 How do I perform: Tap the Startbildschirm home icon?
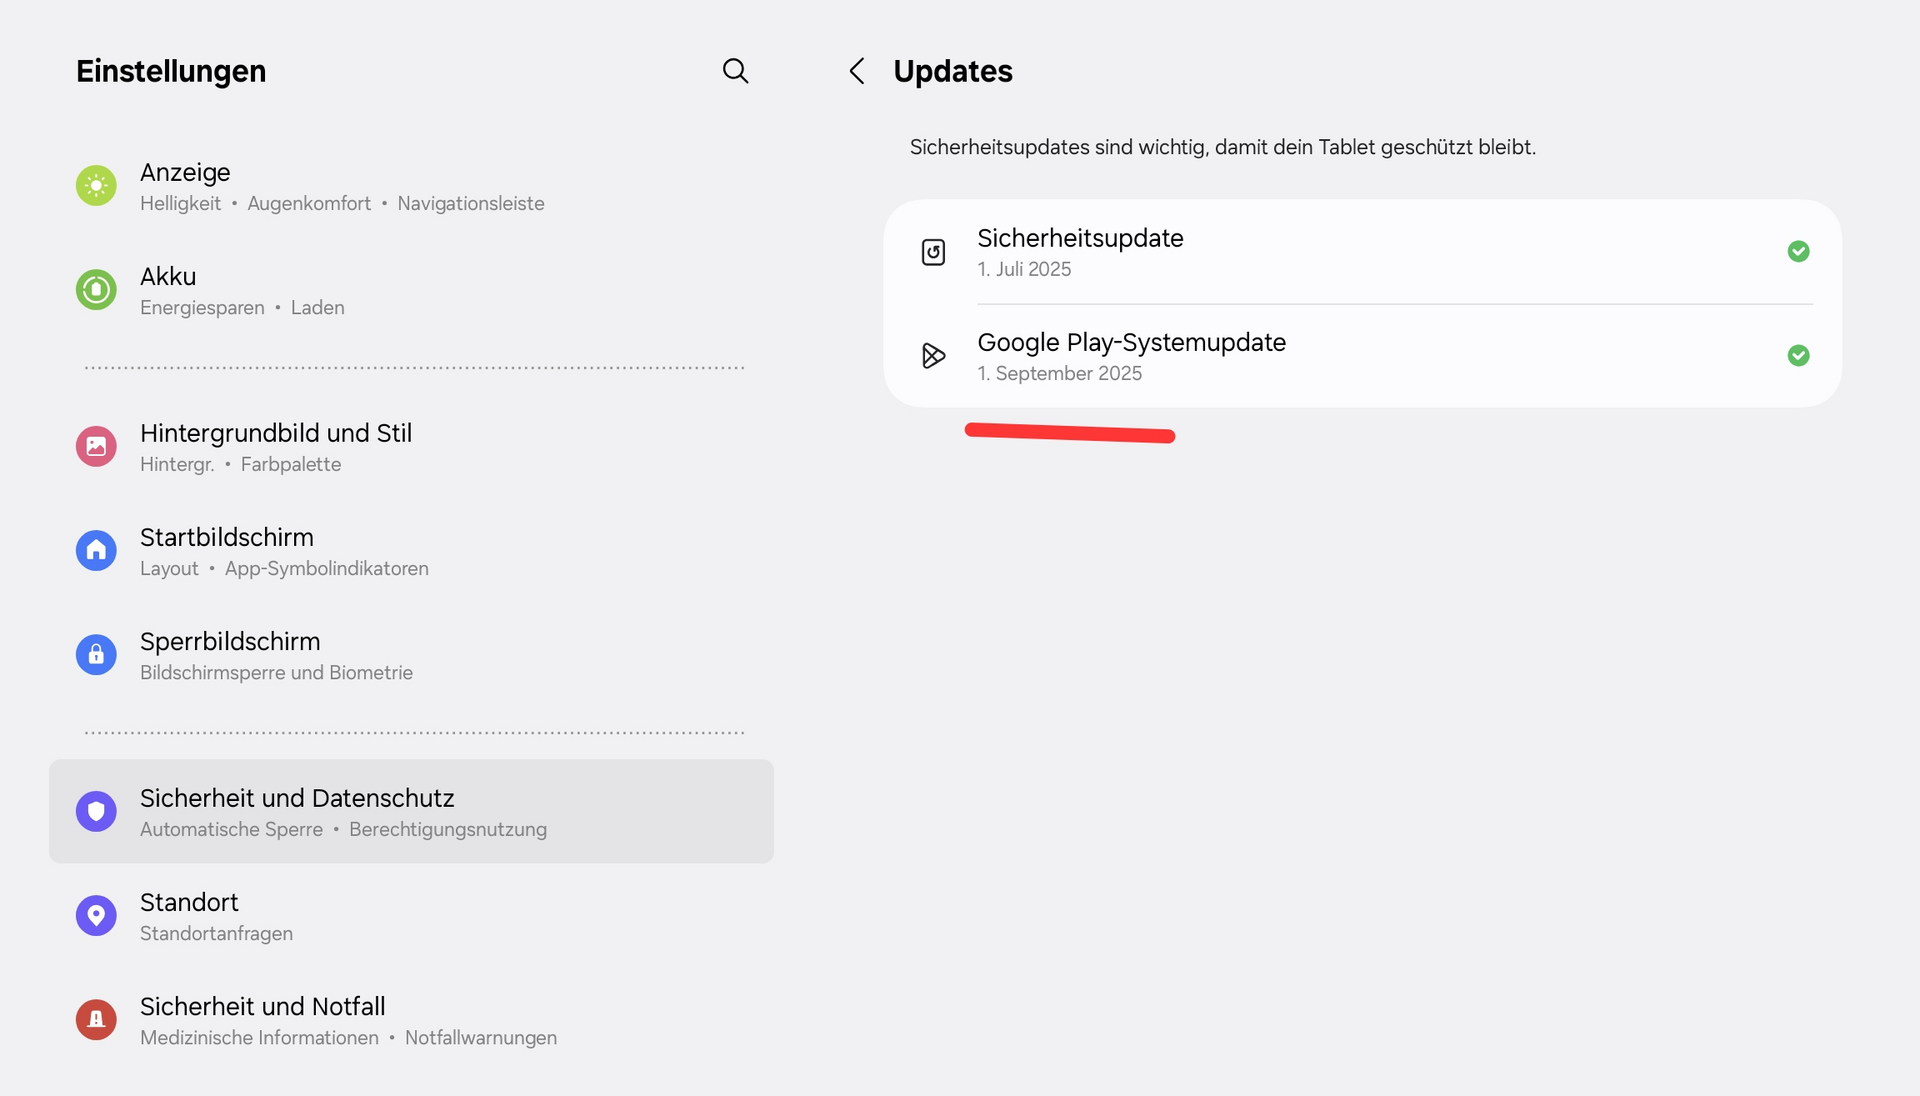pos(96,550)
